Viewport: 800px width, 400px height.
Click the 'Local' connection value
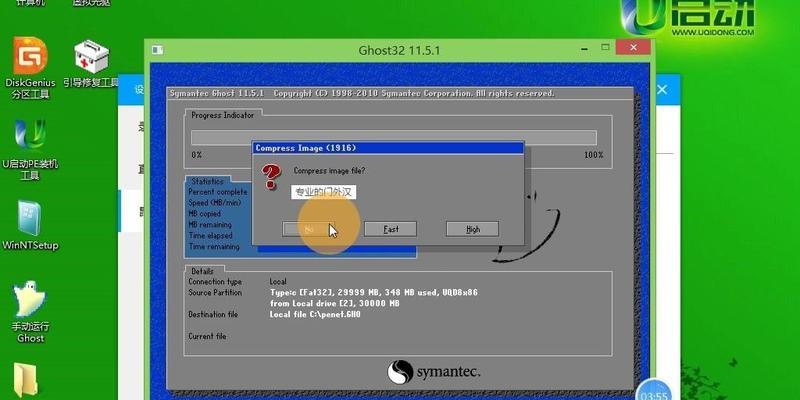[278, 282]
